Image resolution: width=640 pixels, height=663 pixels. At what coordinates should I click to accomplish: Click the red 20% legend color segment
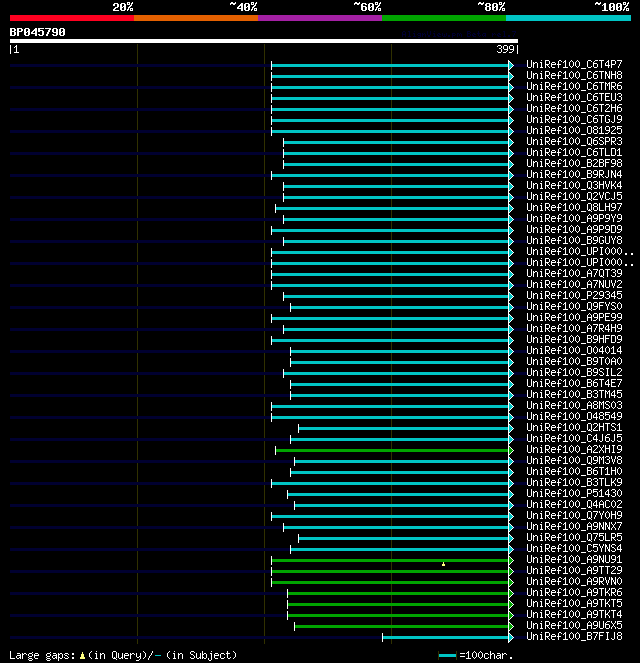72,18
